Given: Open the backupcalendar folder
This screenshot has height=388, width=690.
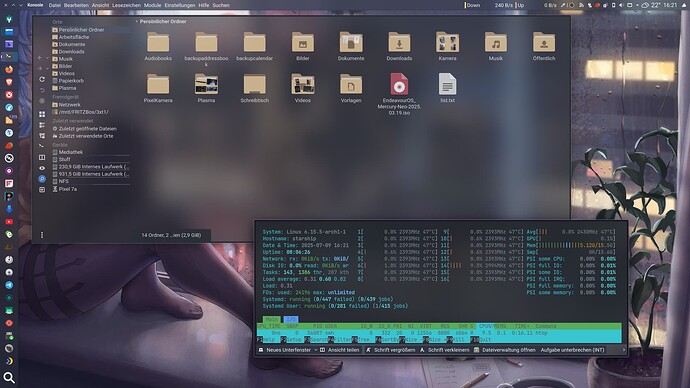Looking at the screenshot, I should 254,46.
